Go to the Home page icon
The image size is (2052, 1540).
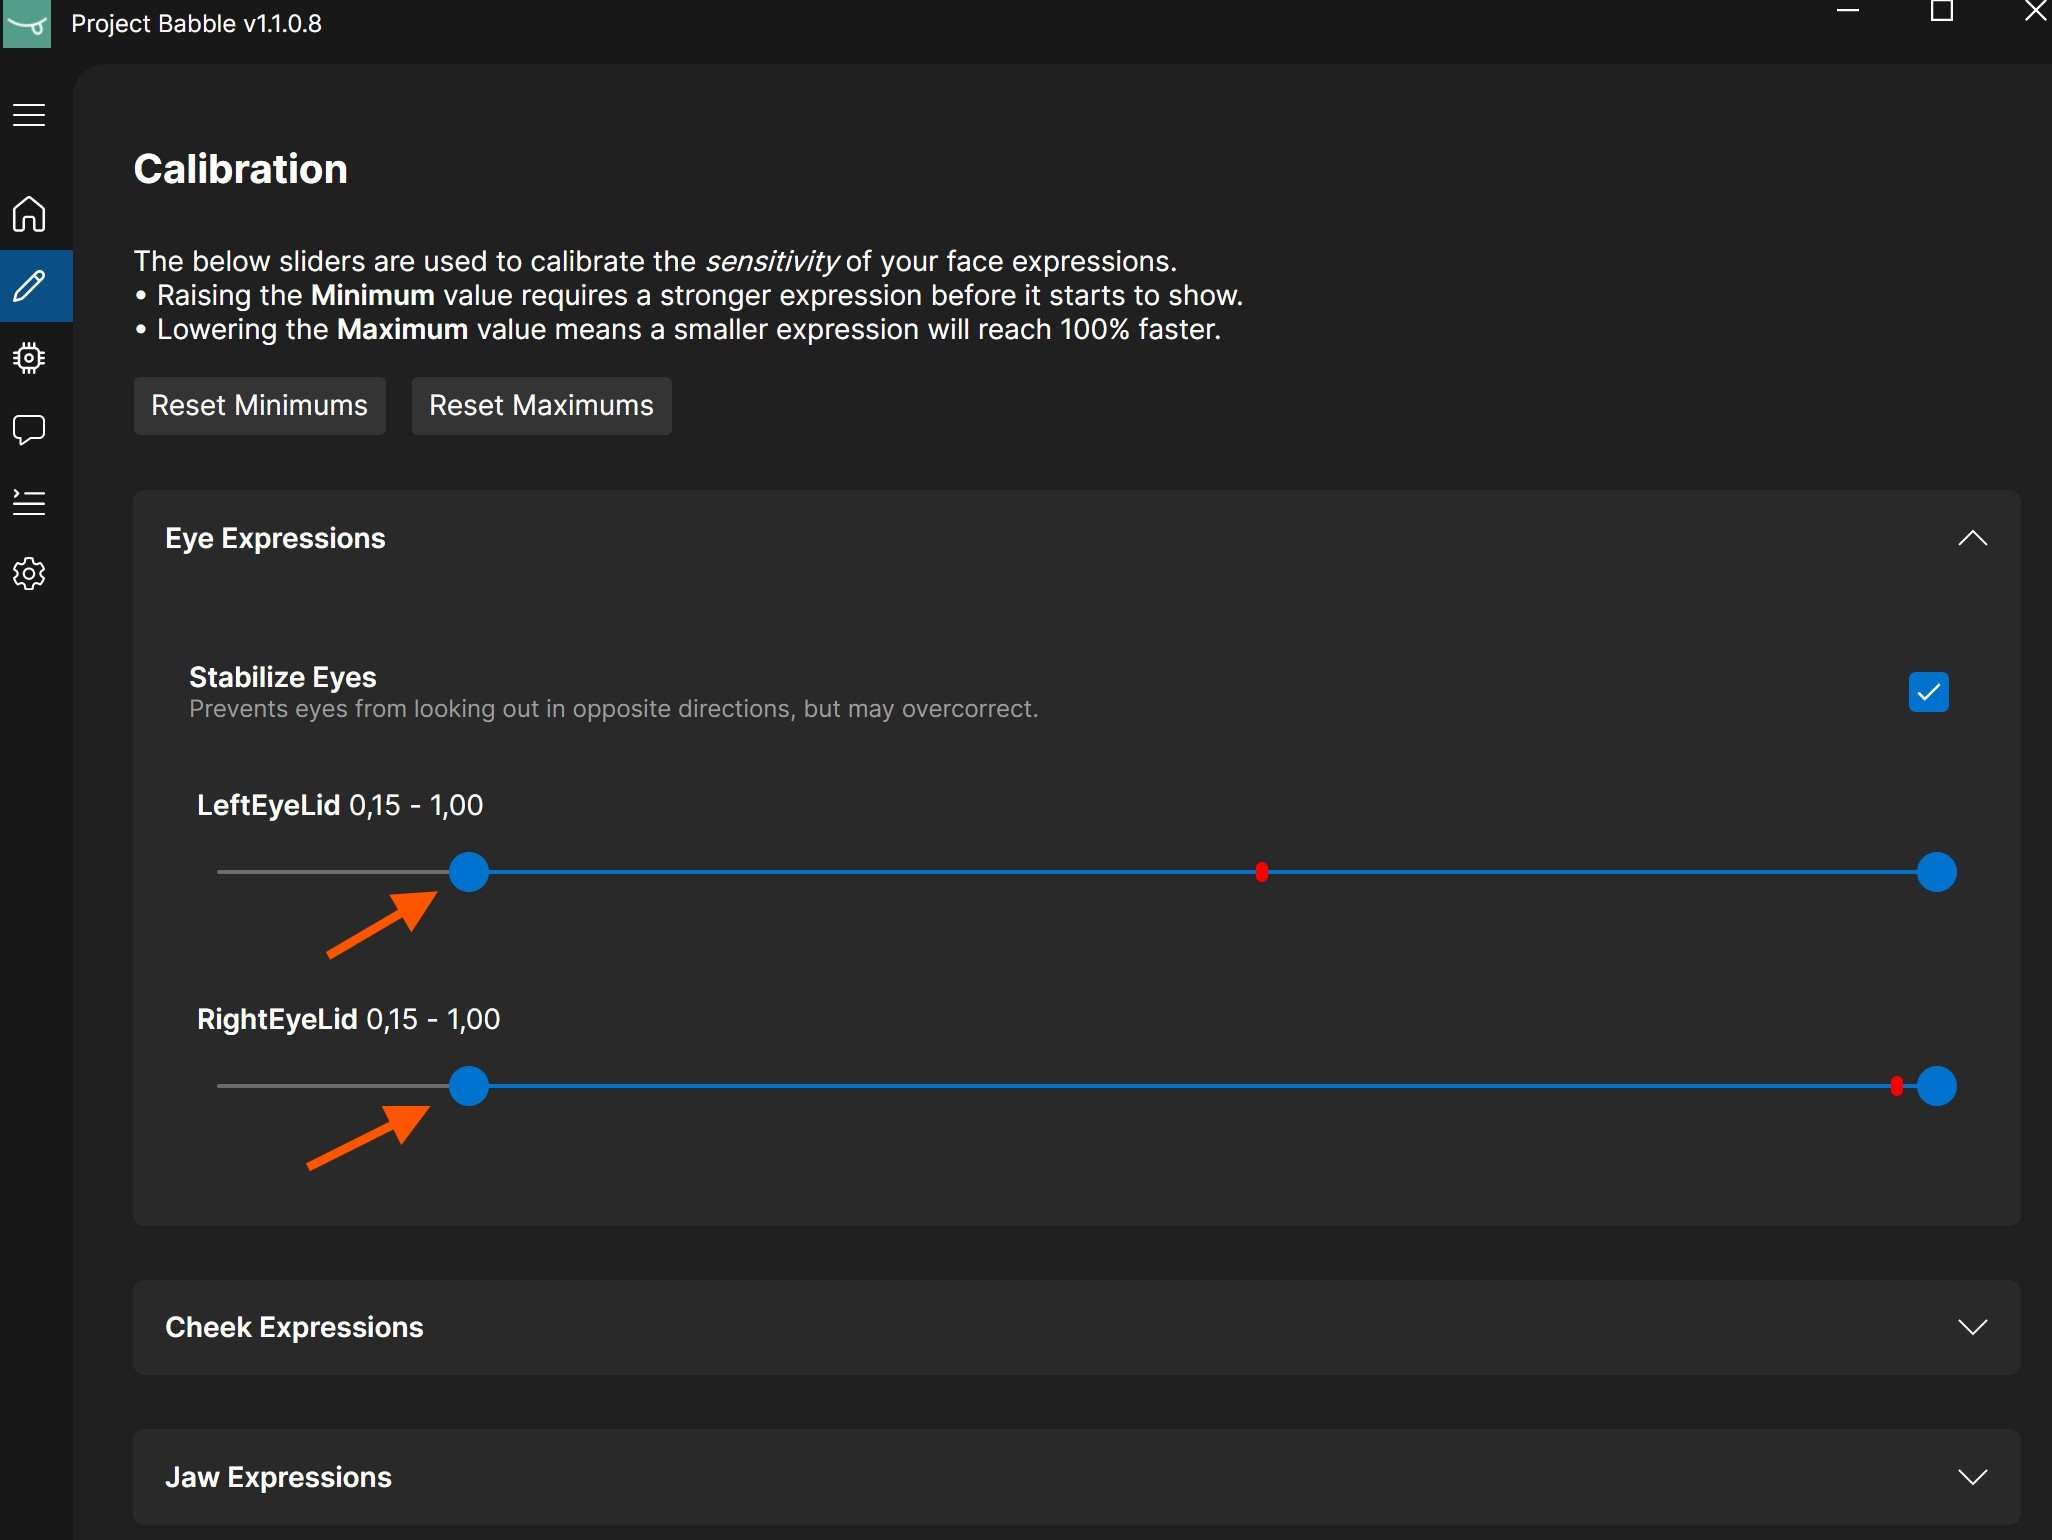(29, 214)
